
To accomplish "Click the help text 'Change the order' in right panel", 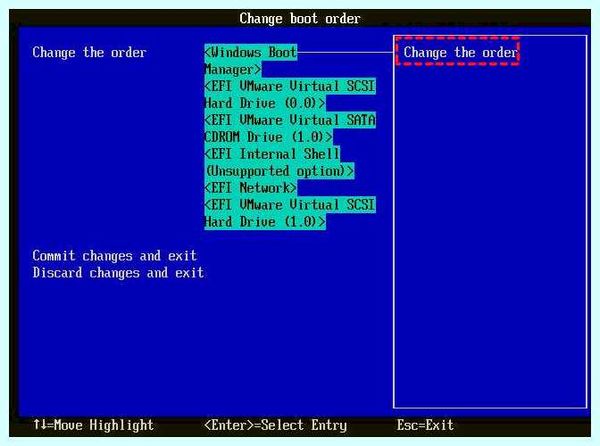I will 460,52.
